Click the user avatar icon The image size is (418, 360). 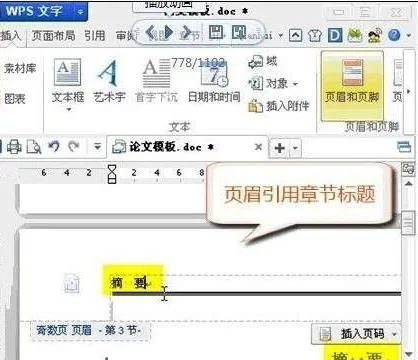pos(375,35)
